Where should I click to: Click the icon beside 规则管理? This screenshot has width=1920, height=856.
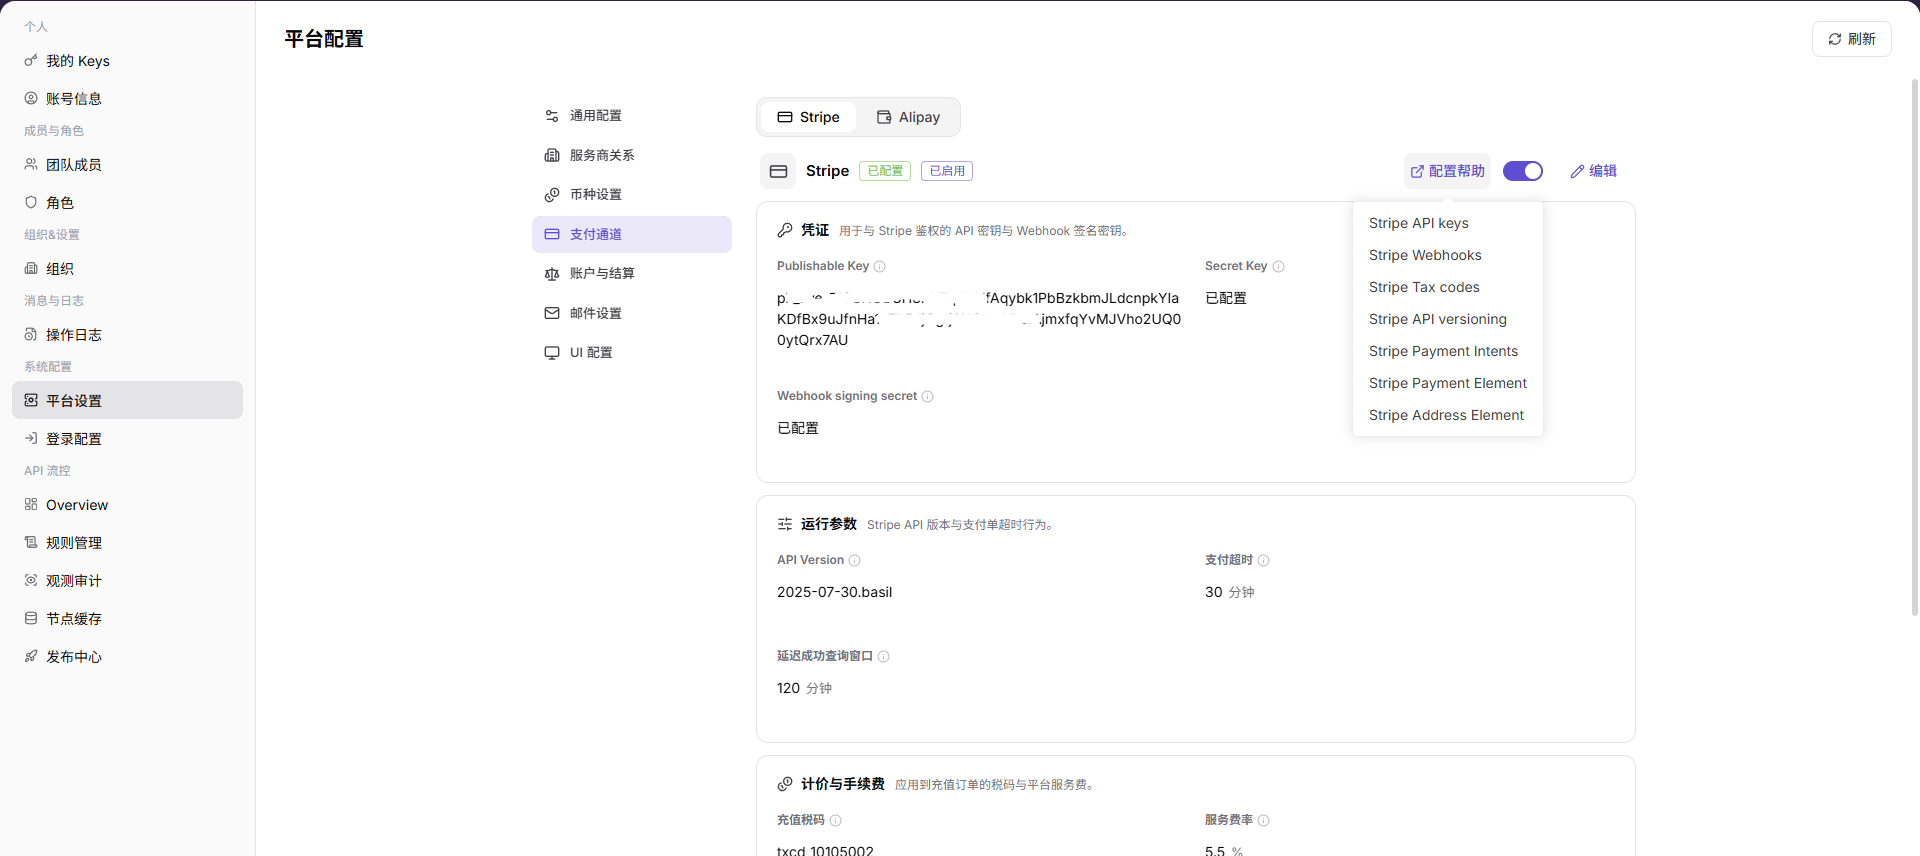point(31,542)
